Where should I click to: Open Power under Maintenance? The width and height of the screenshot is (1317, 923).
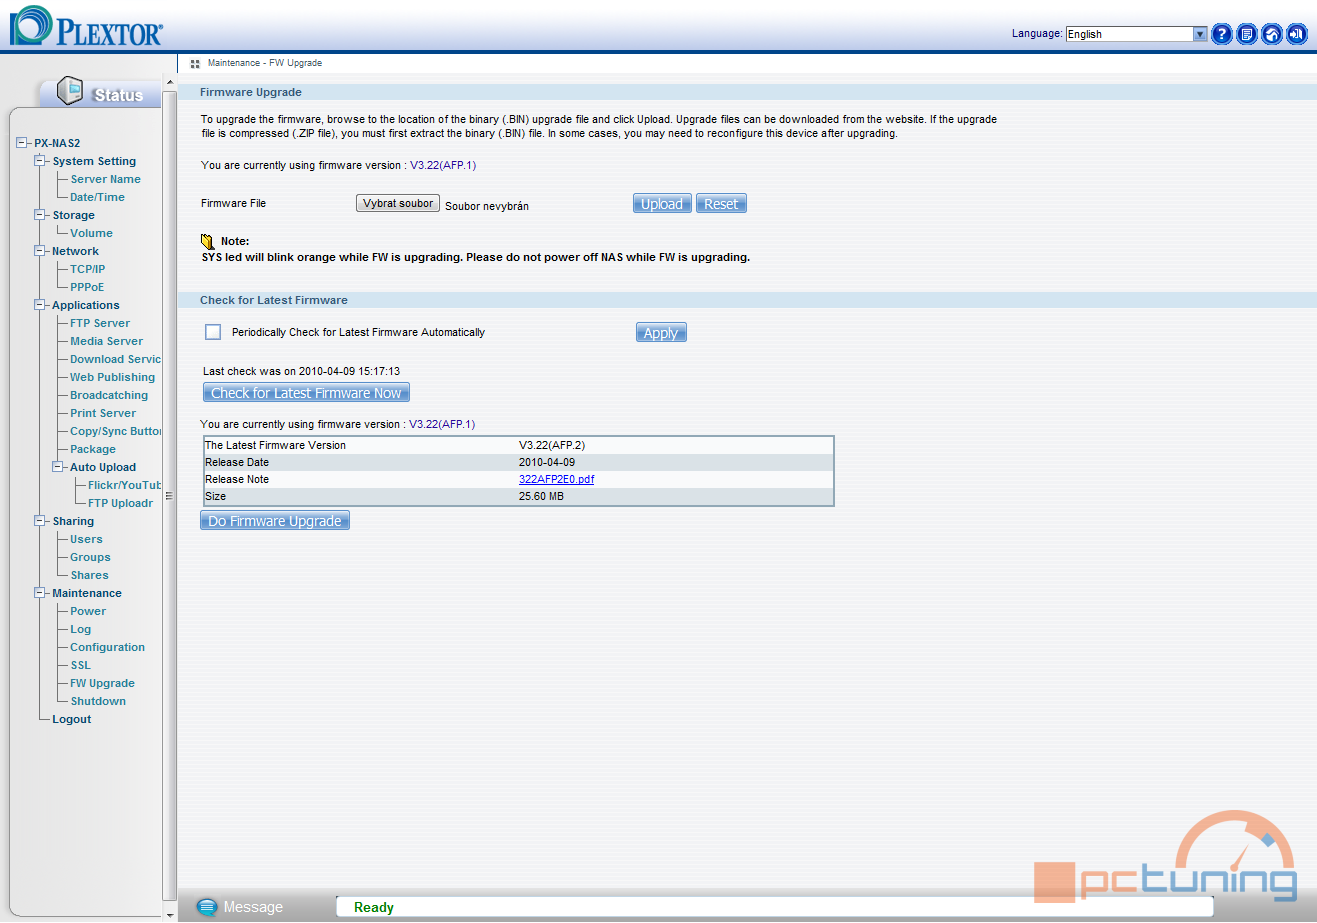(88, 611)
